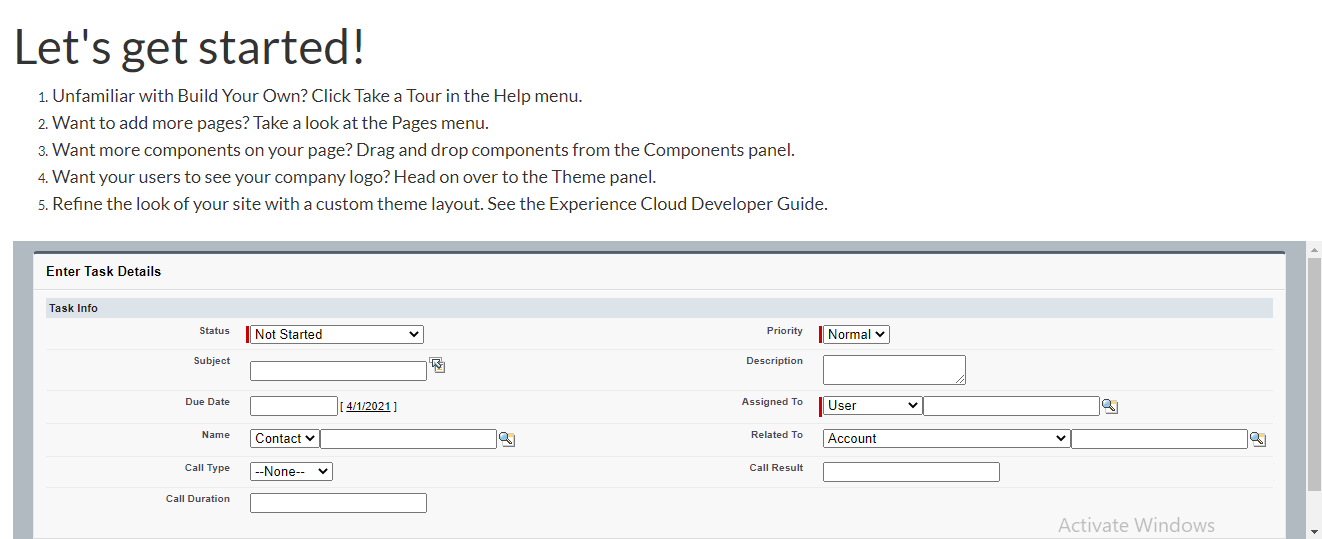Image resolution: width=1322 pixels, height=539 pixels.
Task: Focus the Call Duration input field
Action: pos(338,503)
